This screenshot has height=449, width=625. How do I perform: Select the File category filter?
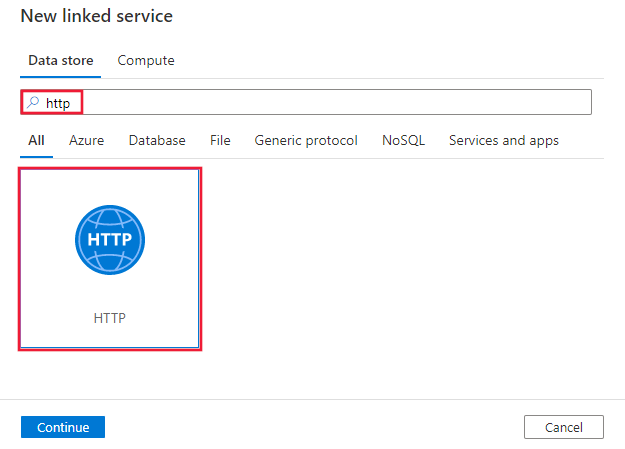[220, 141]
